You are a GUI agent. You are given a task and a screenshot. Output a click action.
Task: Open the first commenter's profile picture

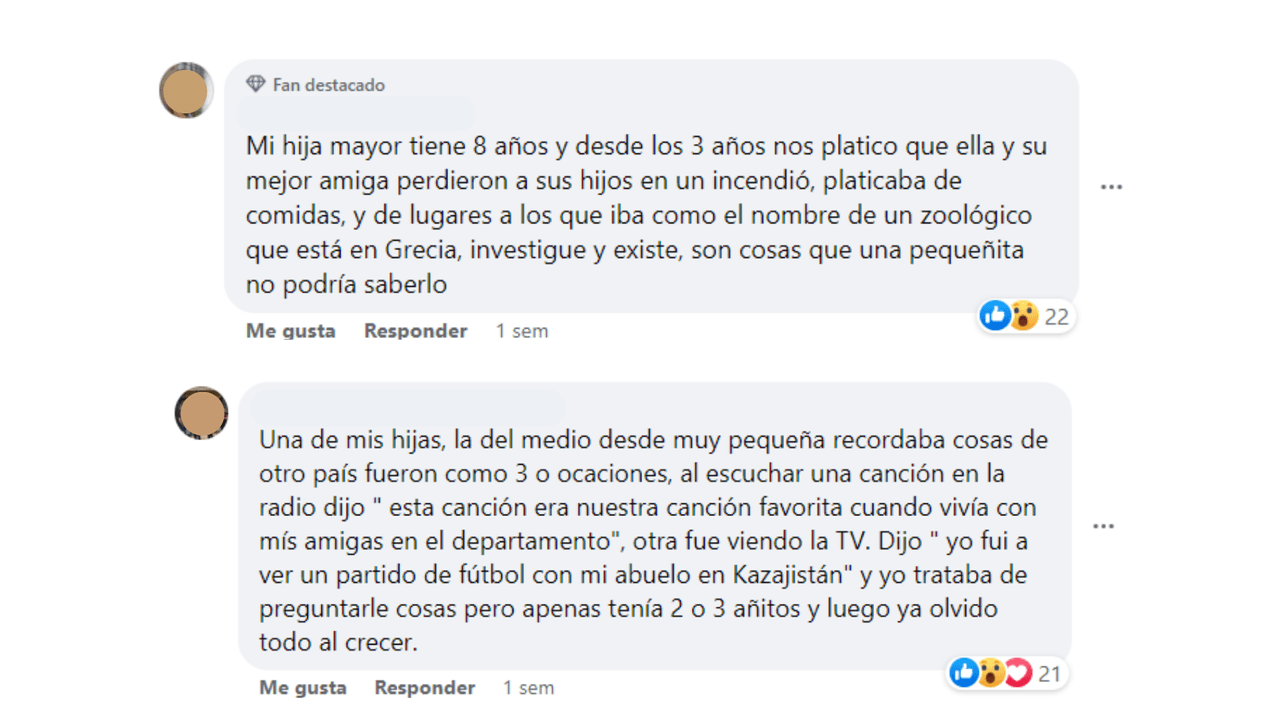click(x=186, y=90)
